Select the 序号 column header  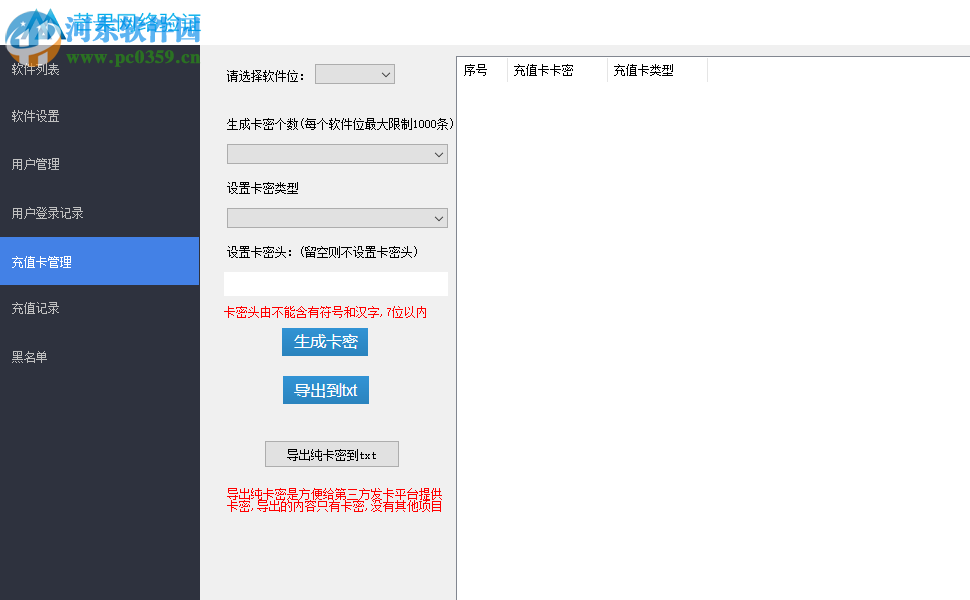pos(480,70)
